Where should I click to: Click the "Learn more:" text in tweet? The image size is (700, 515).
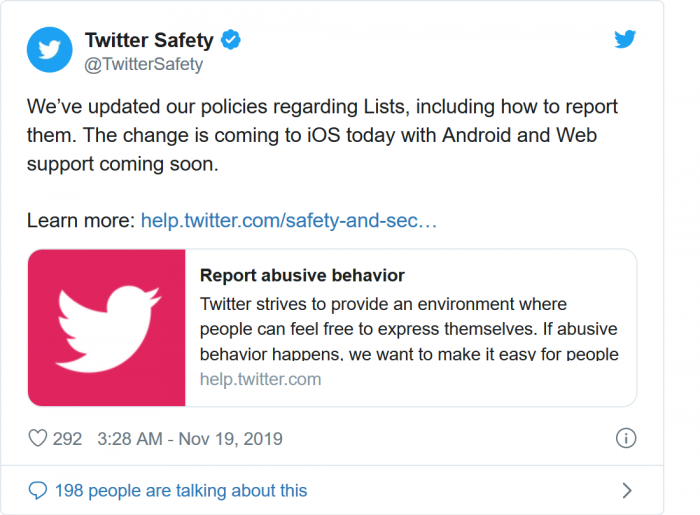point(80,220)
